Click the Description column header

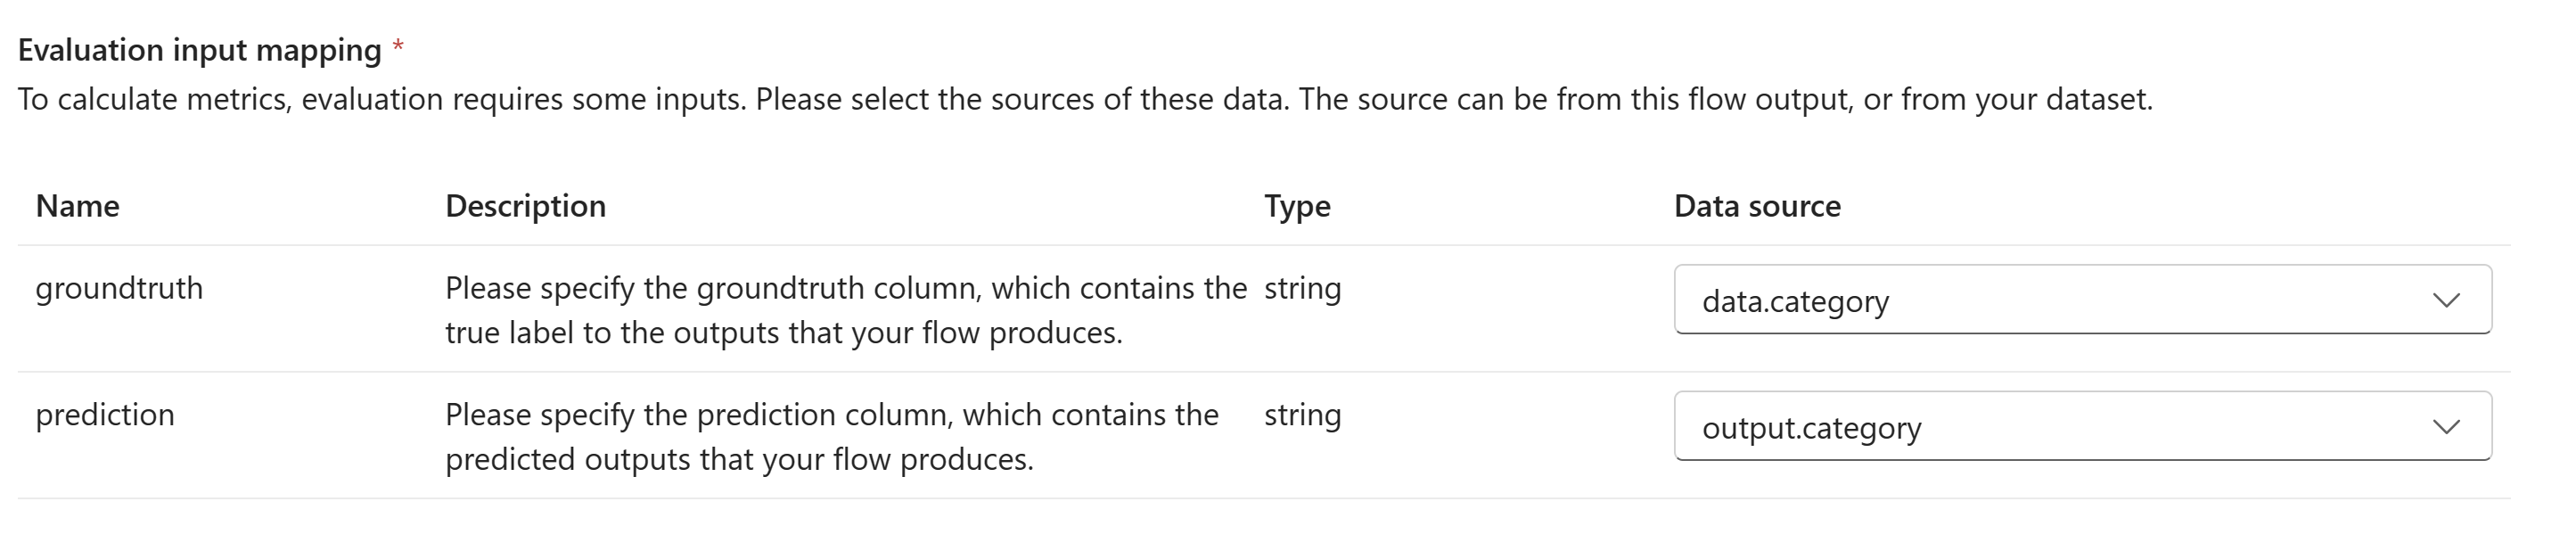[525, 206]
